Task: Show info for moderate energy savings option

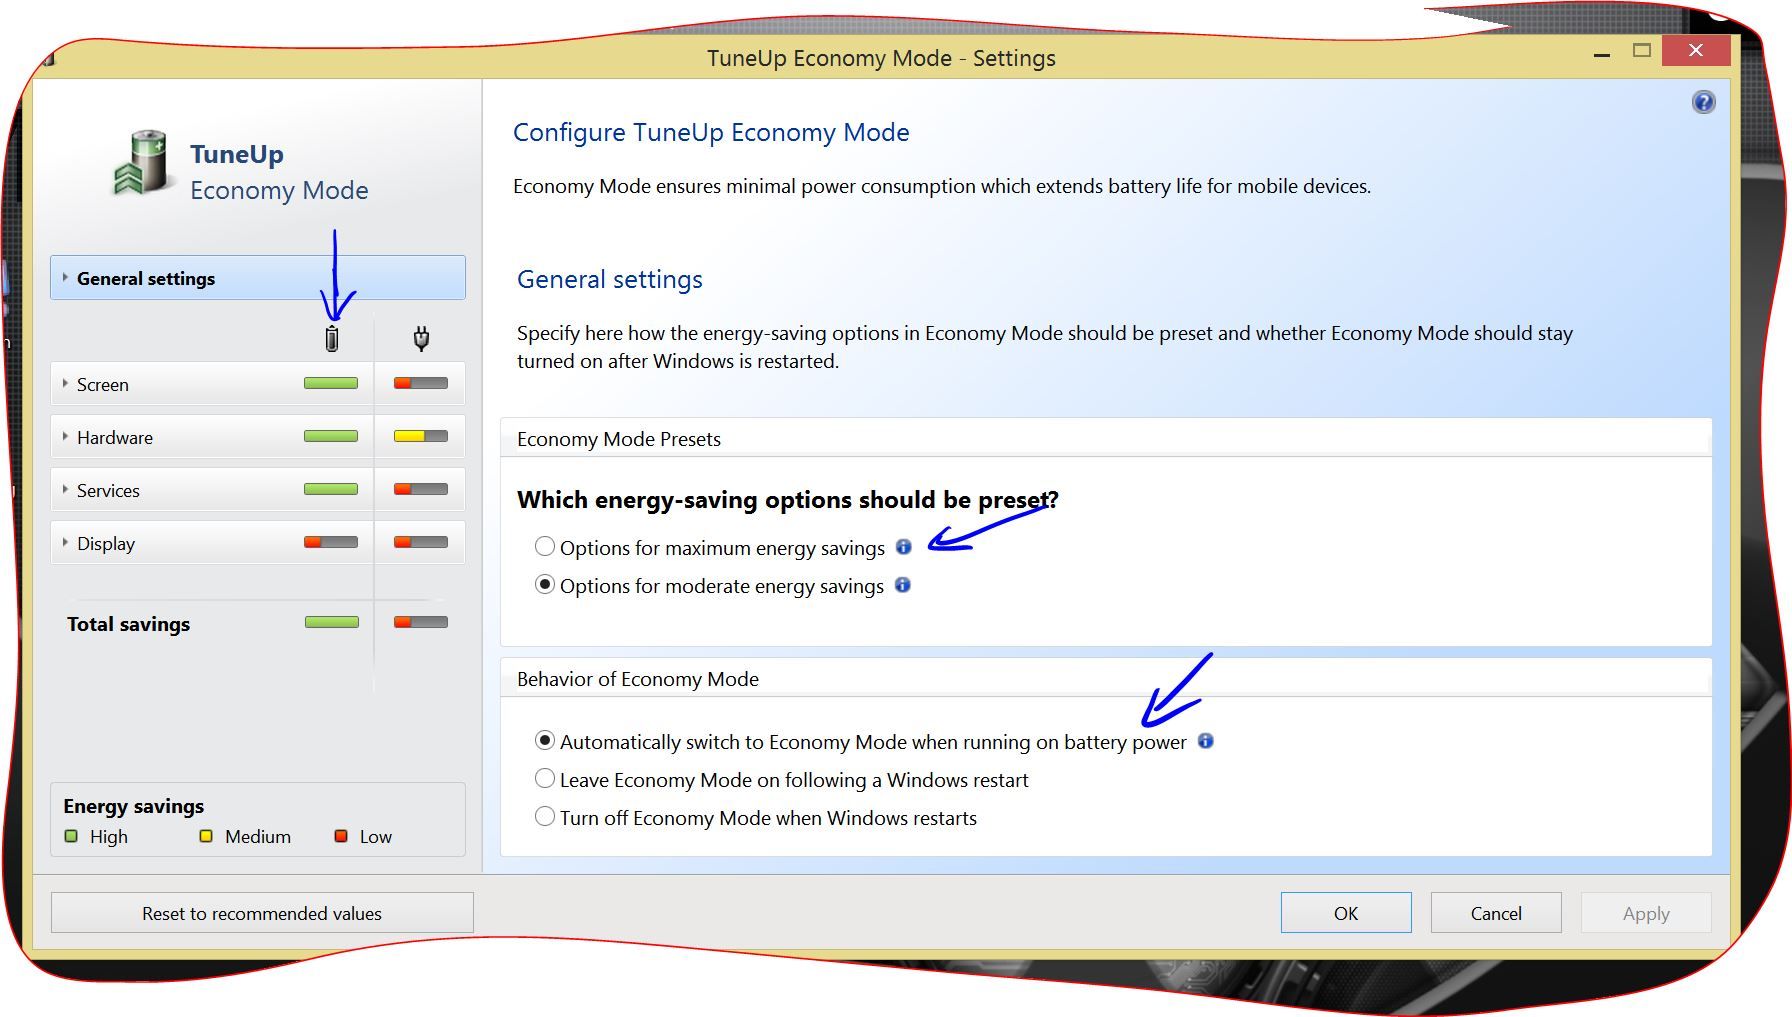Action: [902, 585]
